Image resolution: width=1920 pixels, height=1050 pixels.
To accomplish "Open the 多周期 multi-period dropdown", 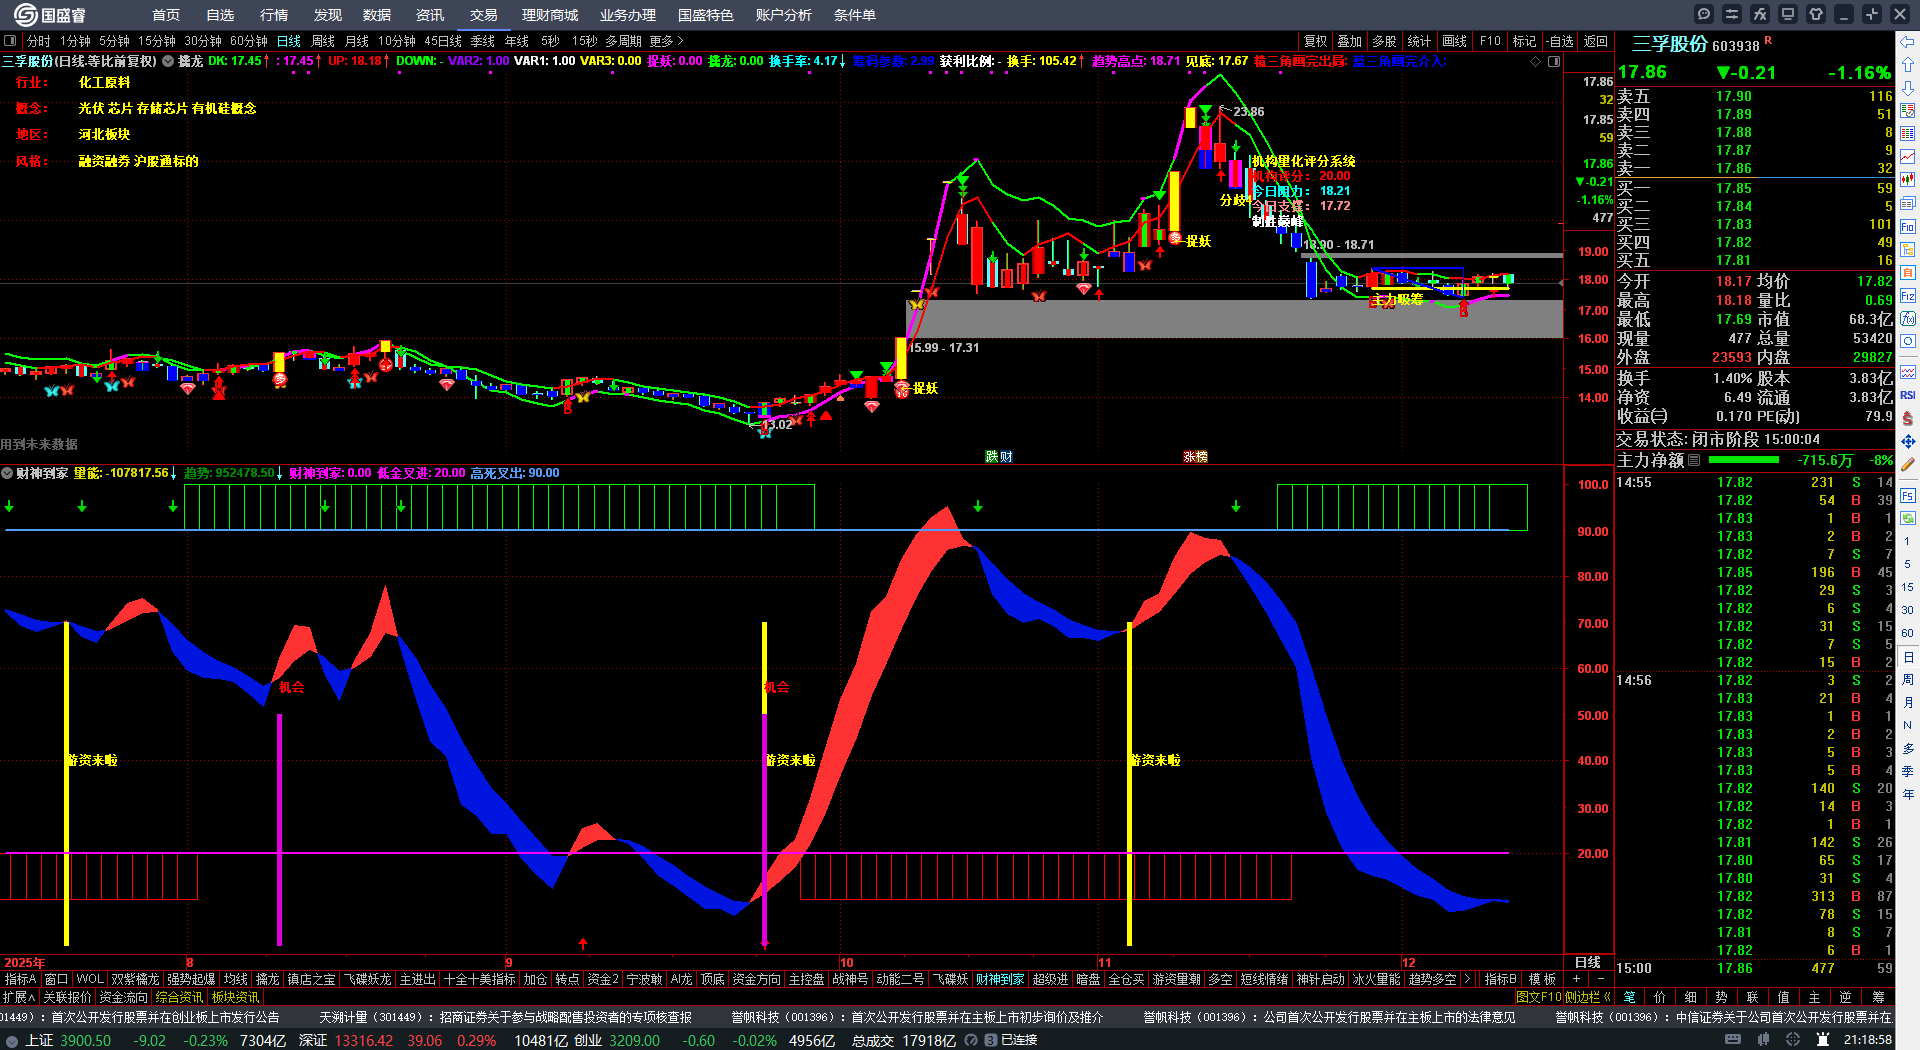I will pyautogui.click(x=623, y=41).
